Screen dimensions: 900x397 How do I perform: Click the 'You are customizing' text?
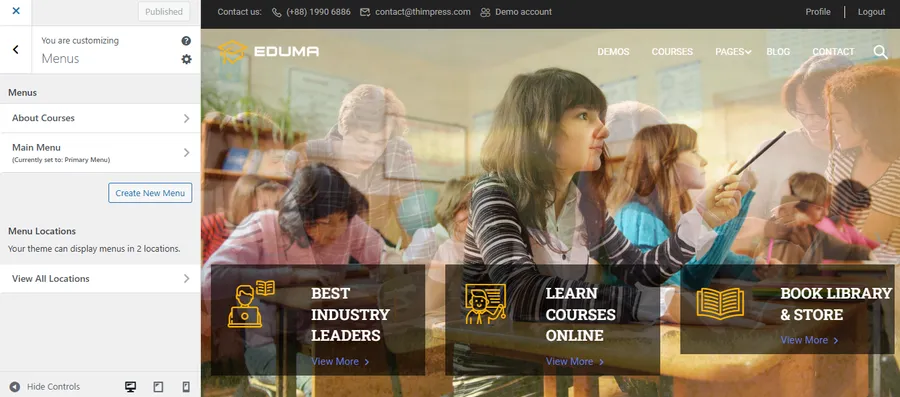click(x=80, y=41)
